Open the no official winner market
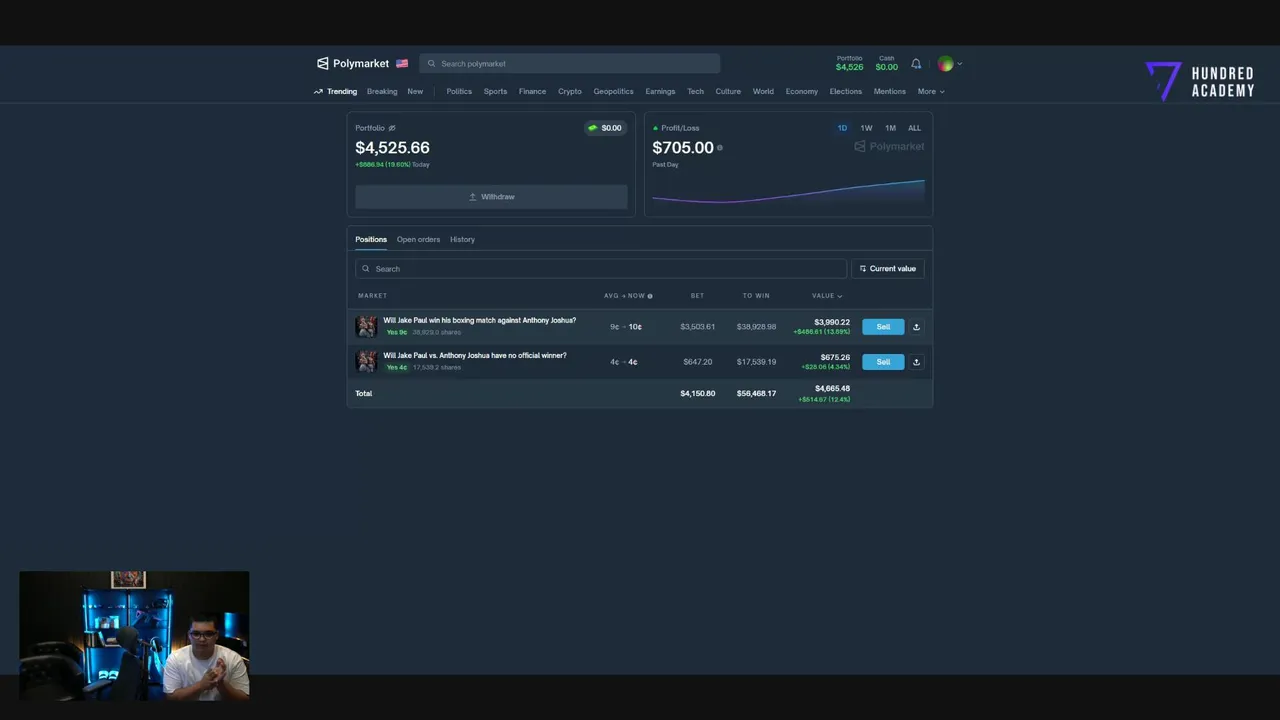 pos(474,356)
